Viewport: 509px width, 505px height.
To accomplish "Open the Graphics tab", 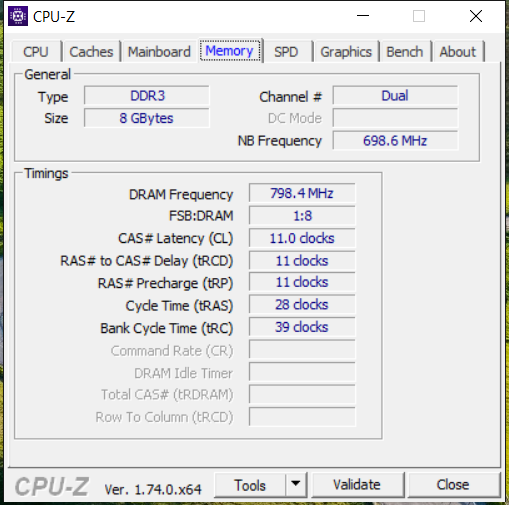I will (346, 52).
